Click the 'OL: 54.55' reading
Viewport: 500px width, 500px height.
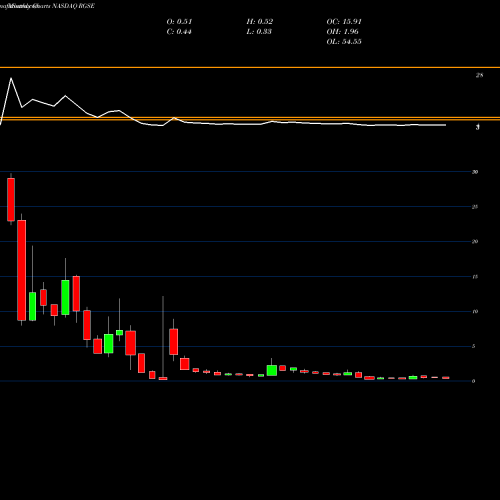[x=344, y=42]
